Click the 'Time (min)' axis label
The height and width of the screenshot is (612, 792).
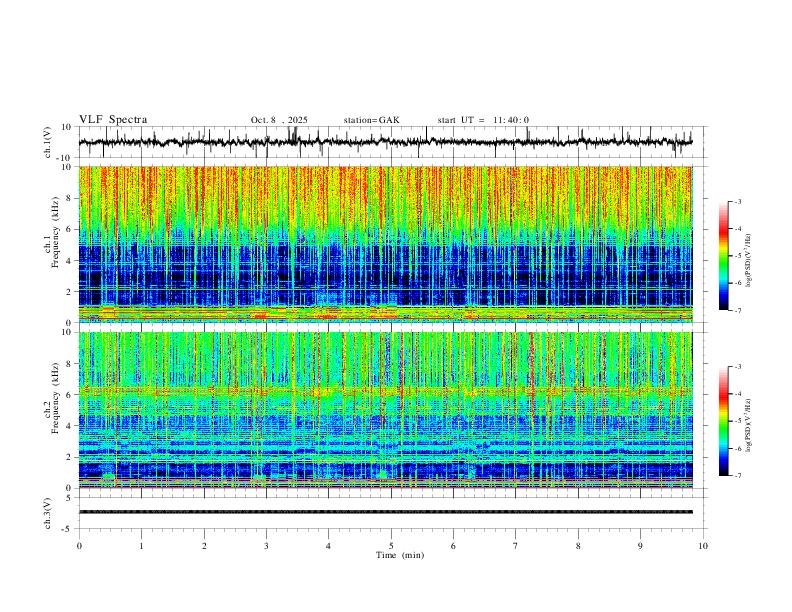[400, 555]
